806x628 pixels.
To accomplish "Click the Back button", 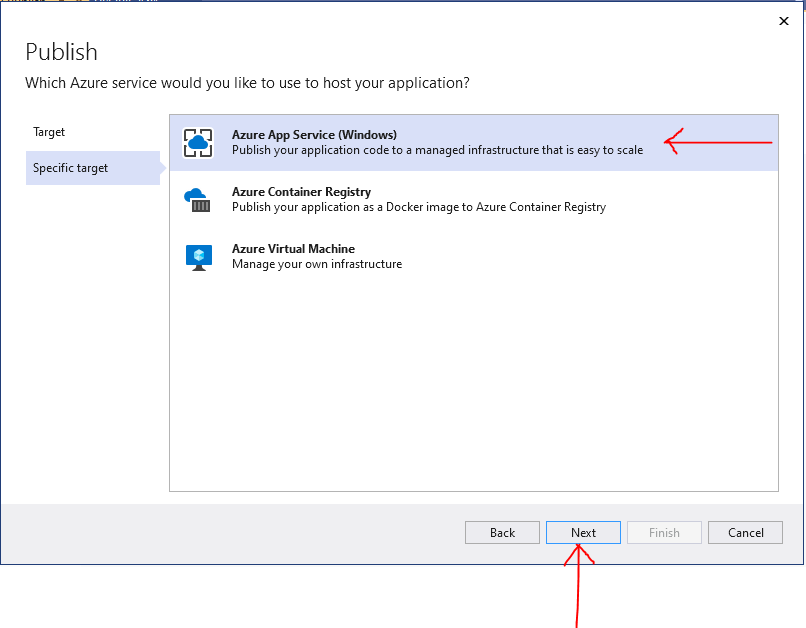I will tap(502, 532).
